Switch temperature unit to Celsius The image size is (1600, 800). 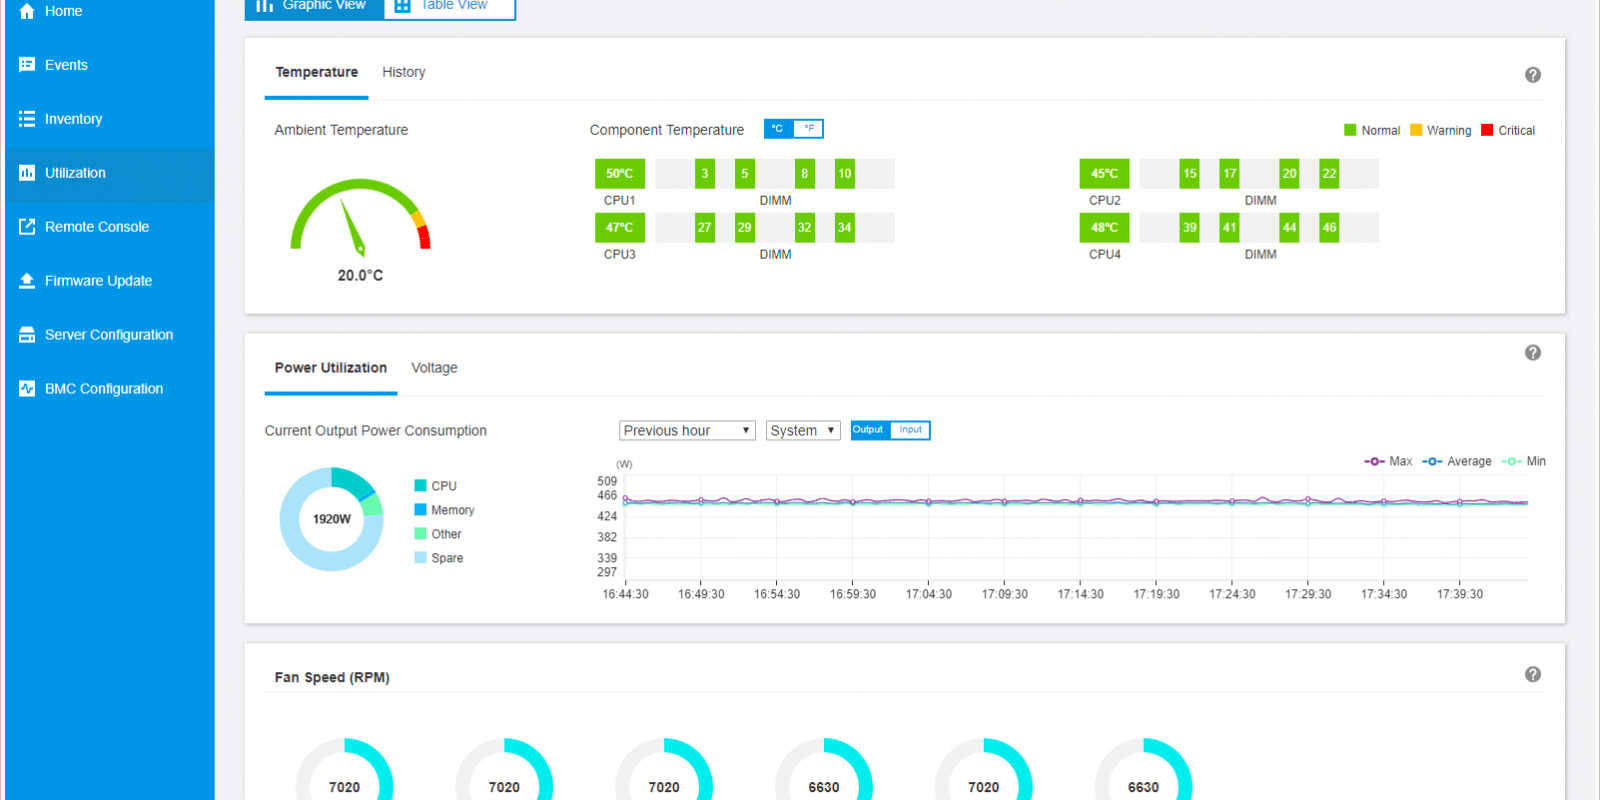(778, 129)
